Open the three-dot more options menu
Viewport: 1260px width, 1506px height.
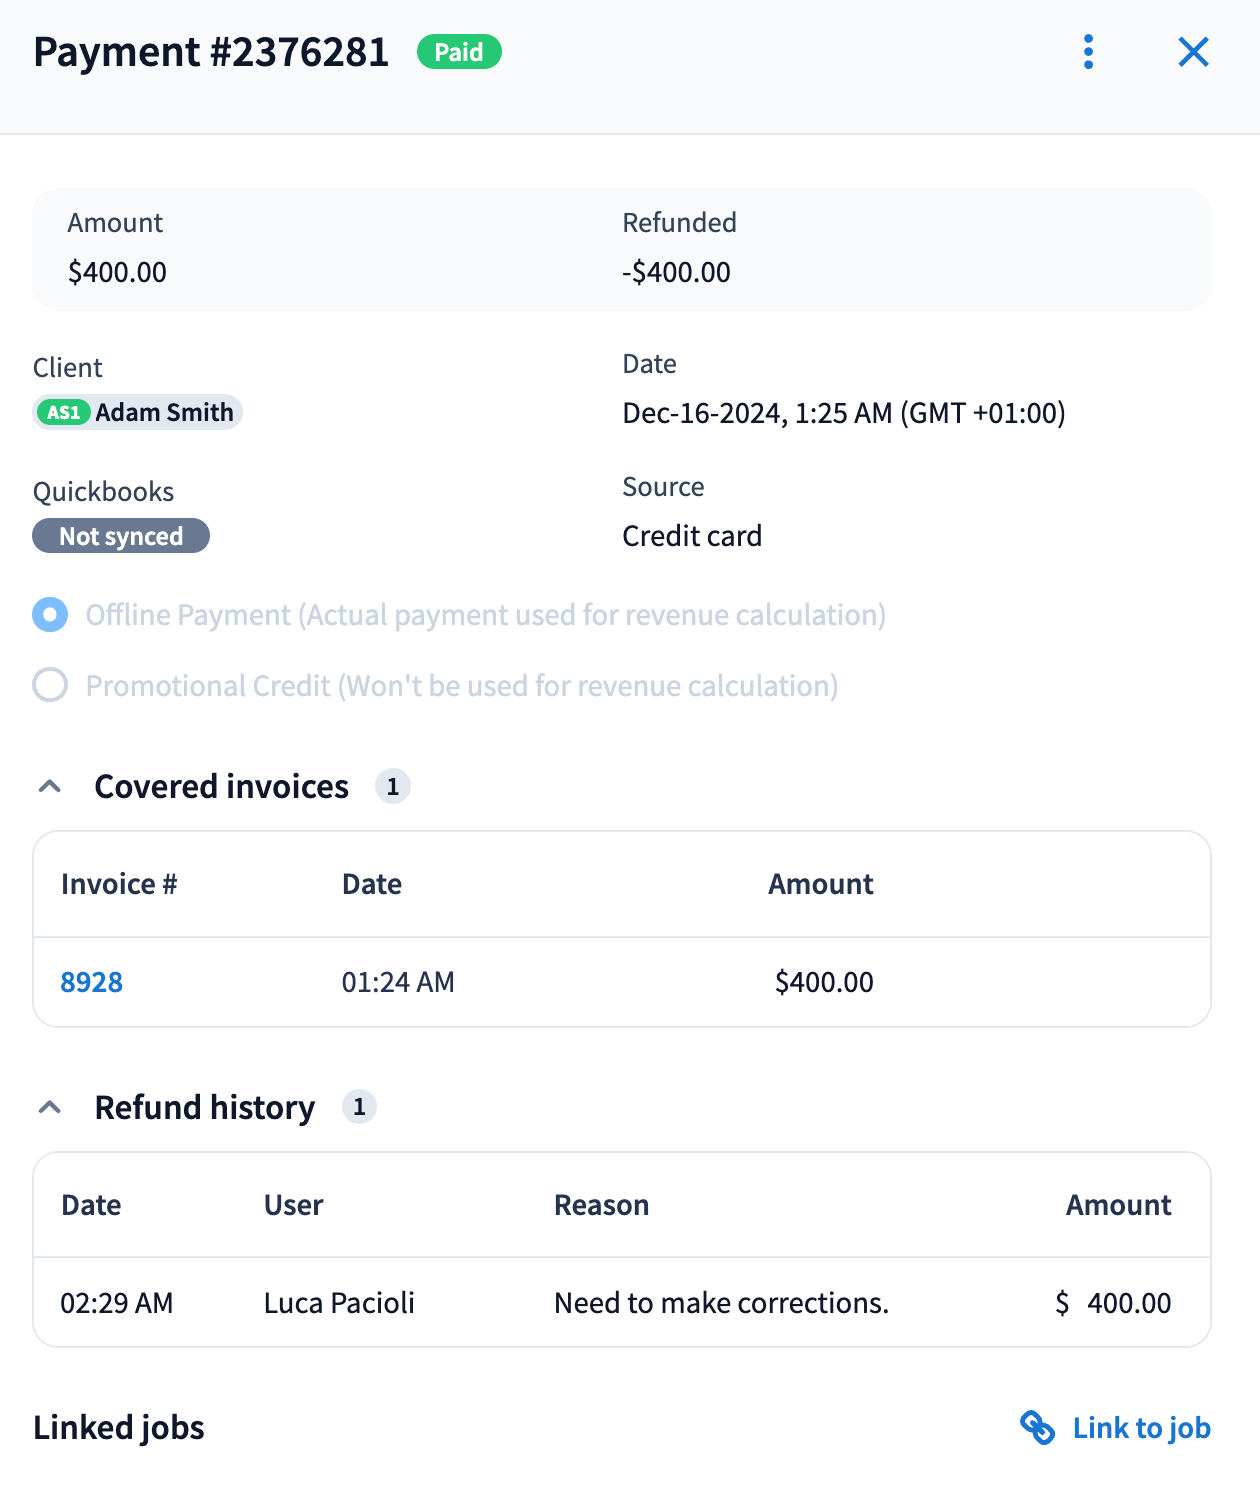click(x=1088, y=52)
